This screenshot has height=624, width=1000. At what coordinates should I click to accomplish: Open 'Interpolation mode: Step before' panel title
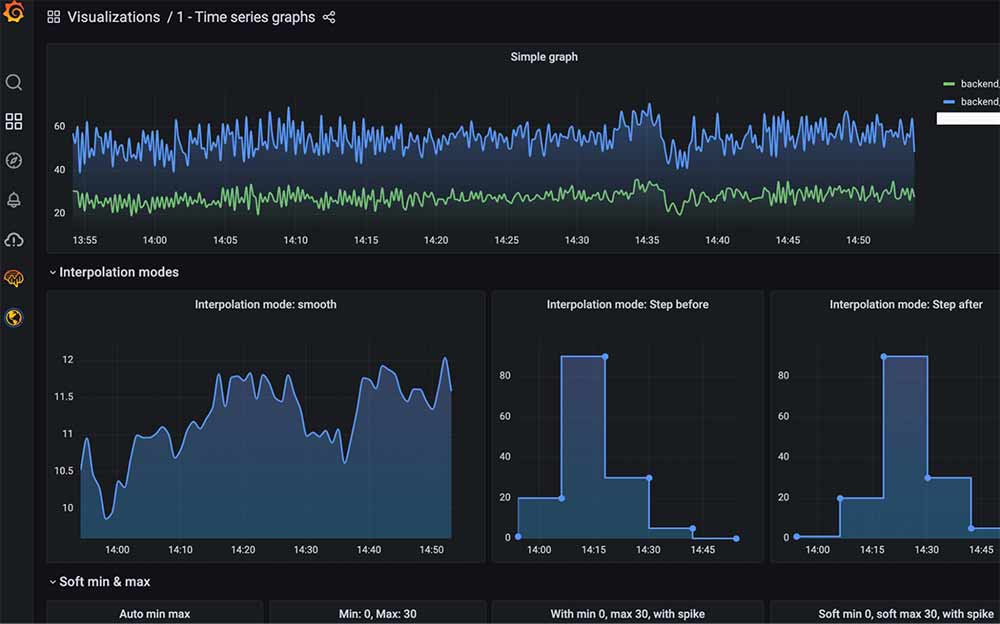pos(628,304)
